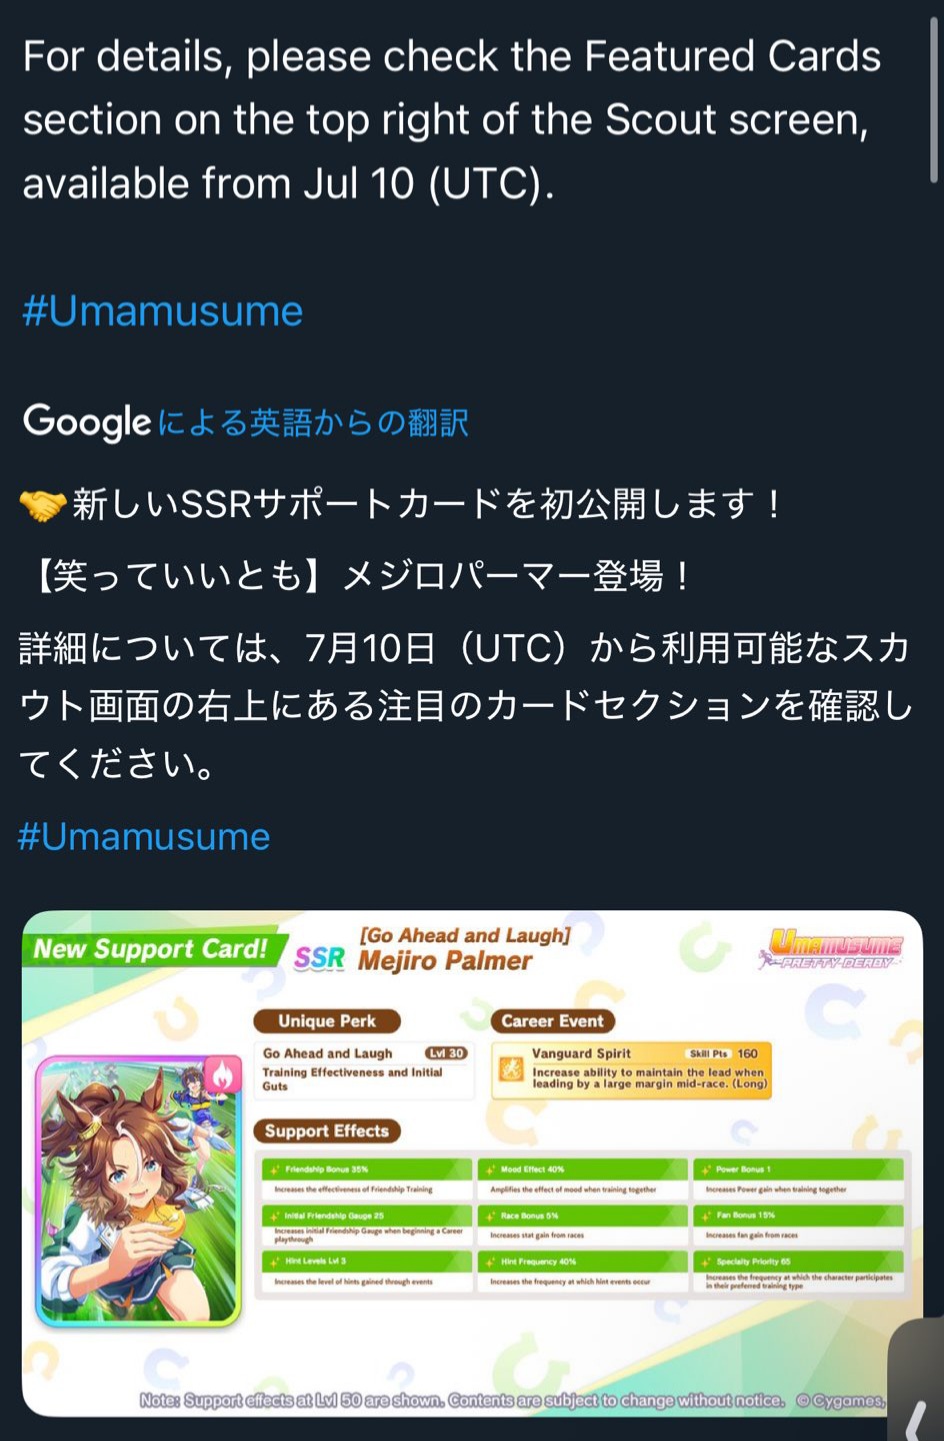Click the Race Bonus 5% effect row
The image size is (944, 1441).
click(583, 1225)
